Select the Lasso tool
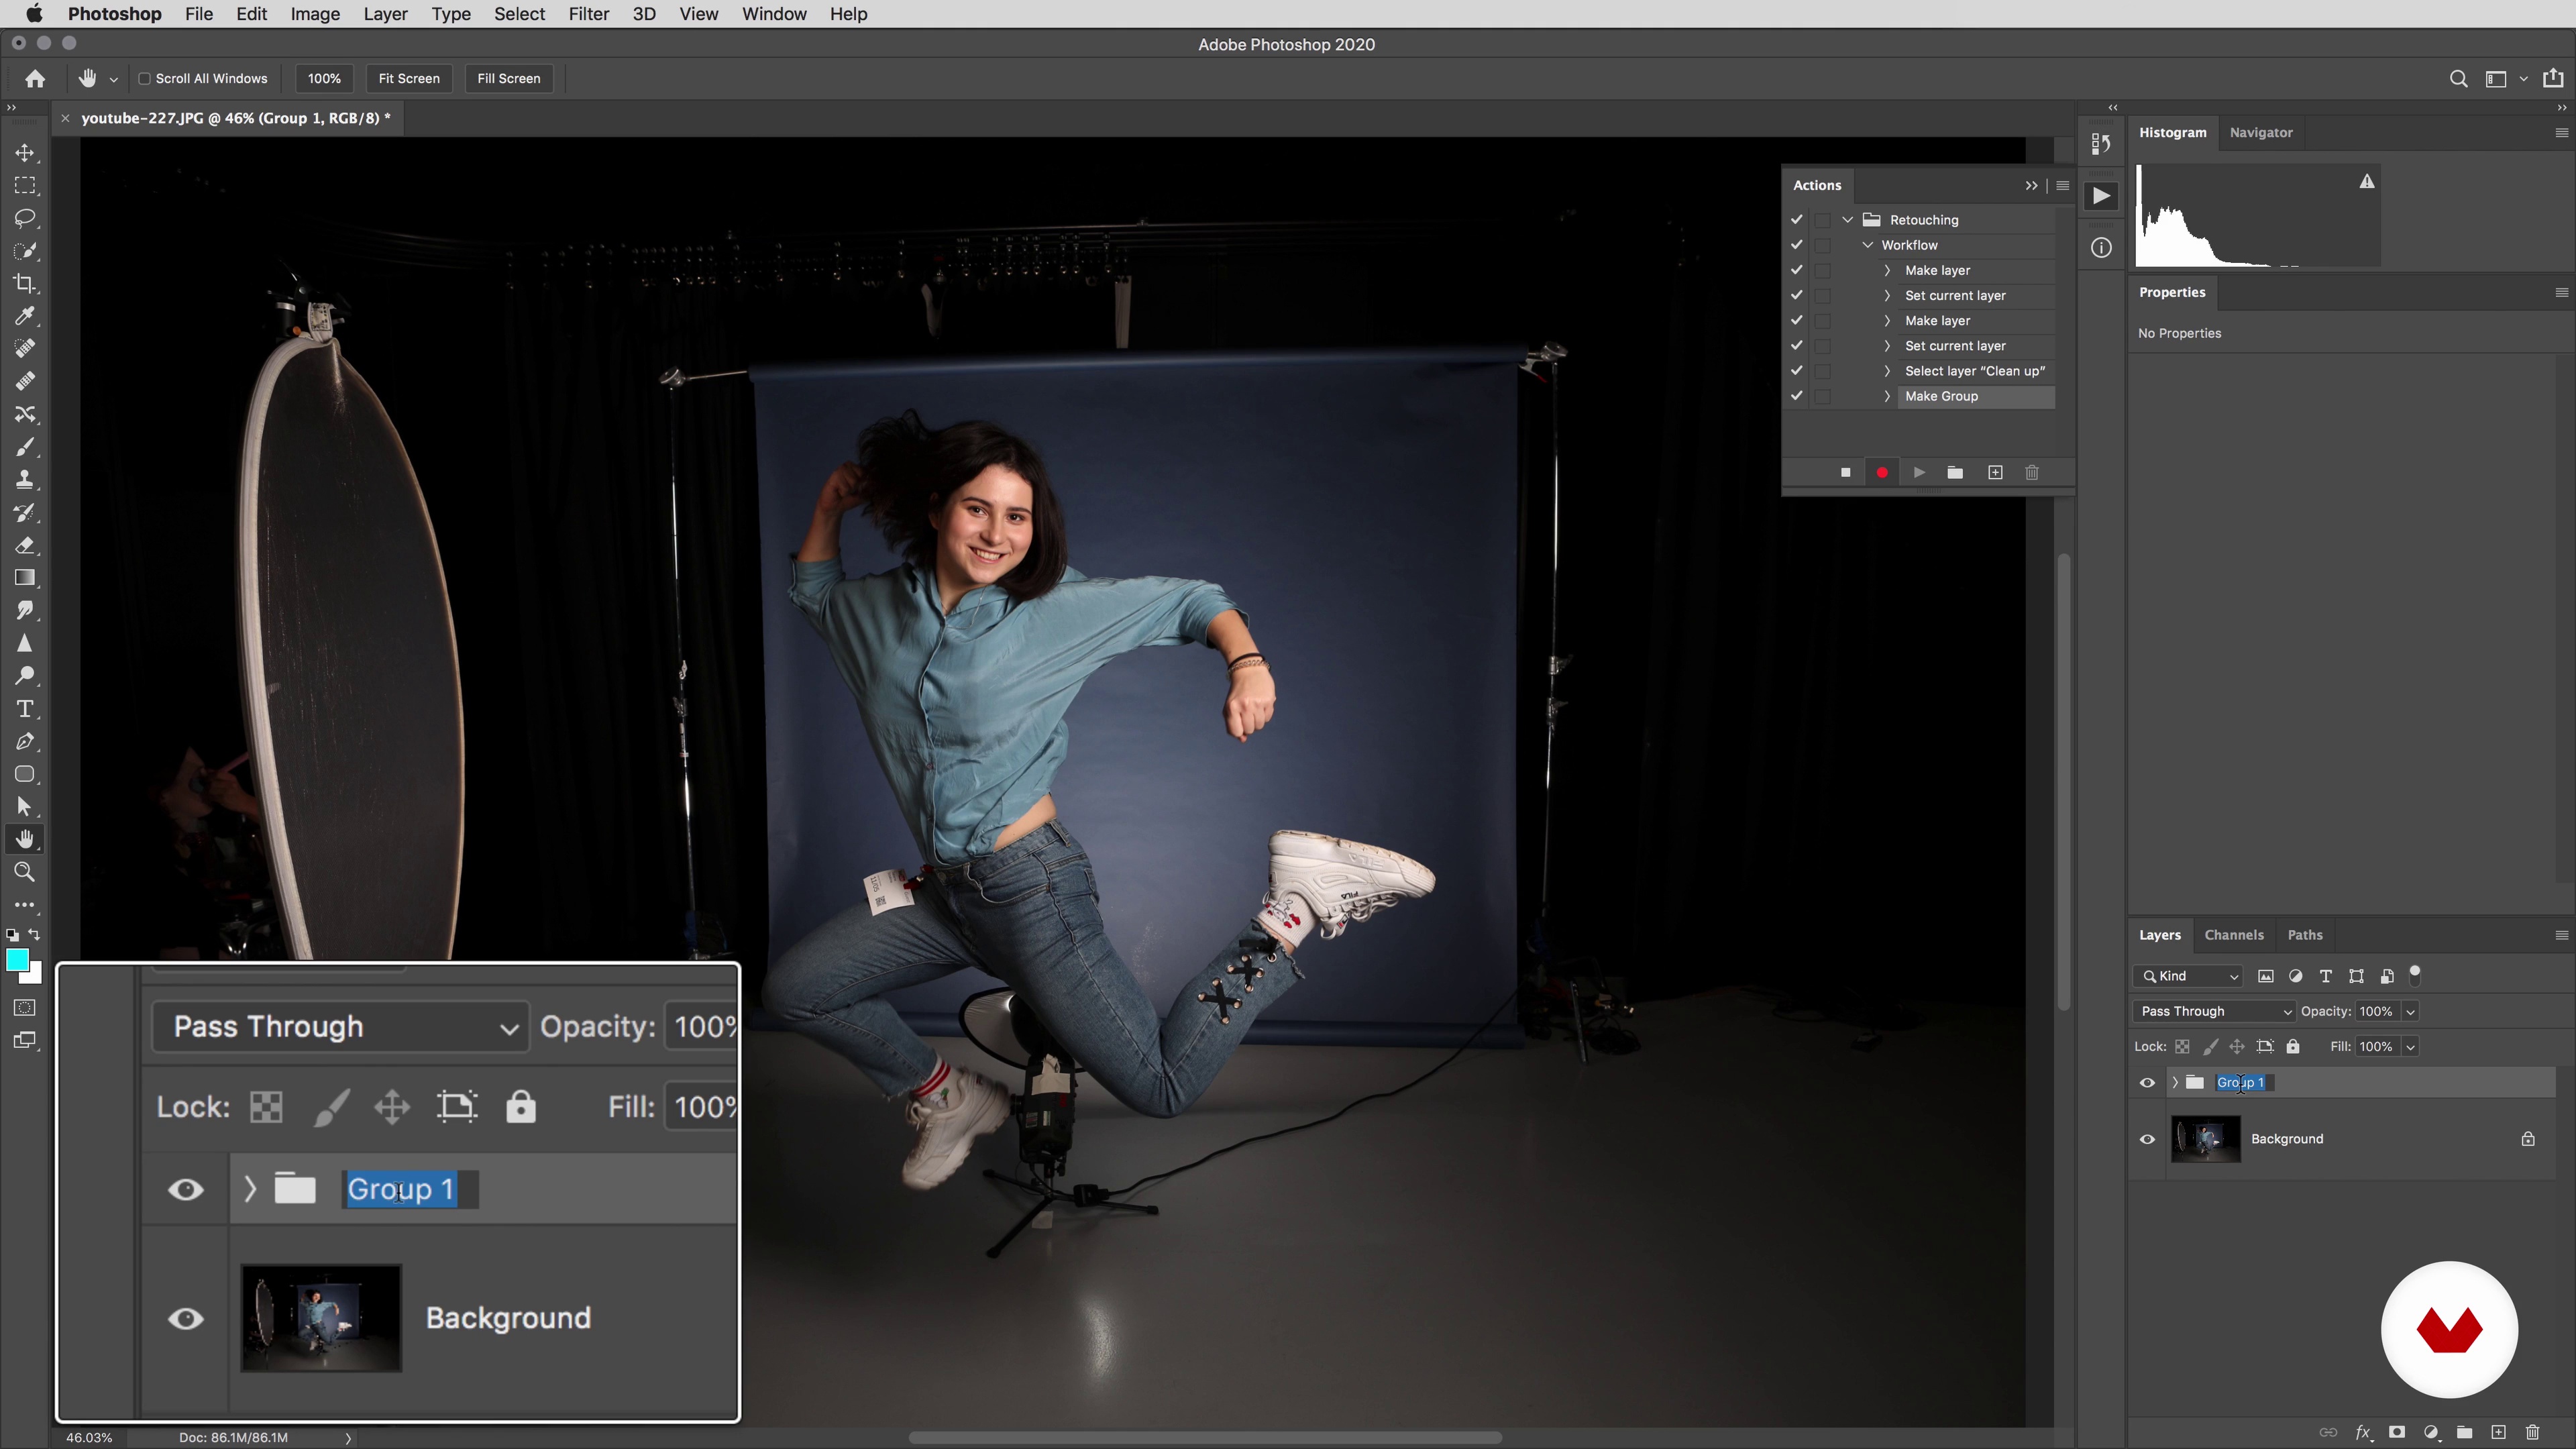Image resolution: width=2576 pixels, height=1449 pixels. point(25,218)
